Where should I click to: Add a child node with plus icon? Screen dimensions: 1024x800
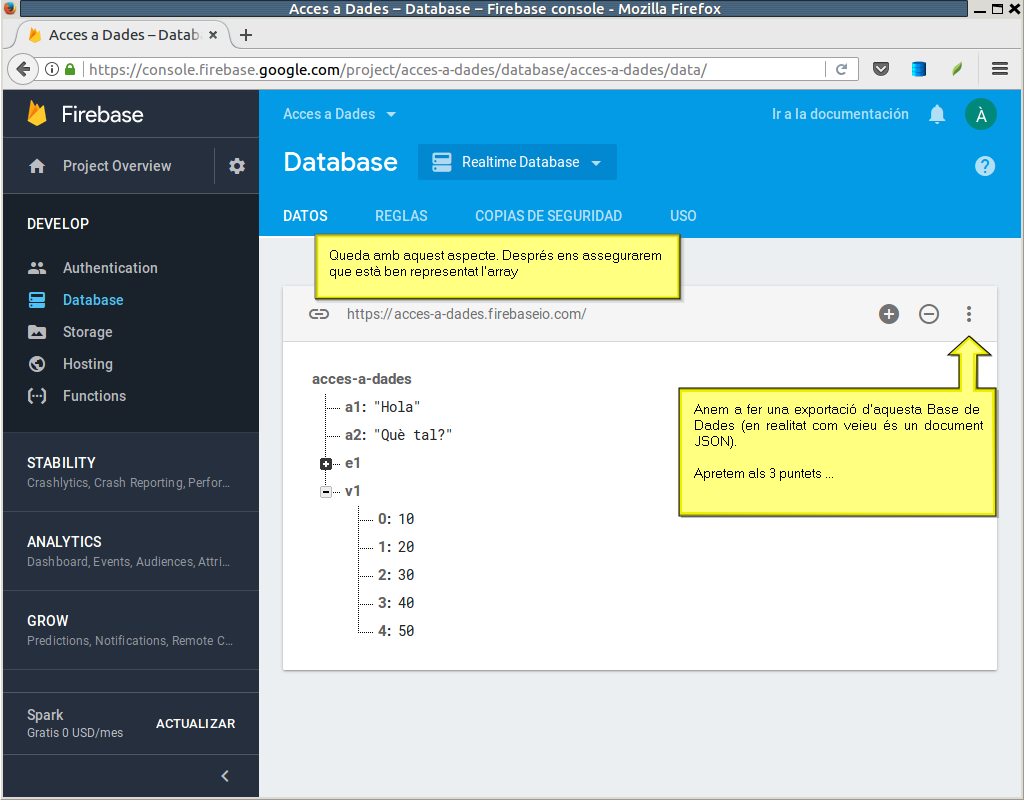pos(889,314)
